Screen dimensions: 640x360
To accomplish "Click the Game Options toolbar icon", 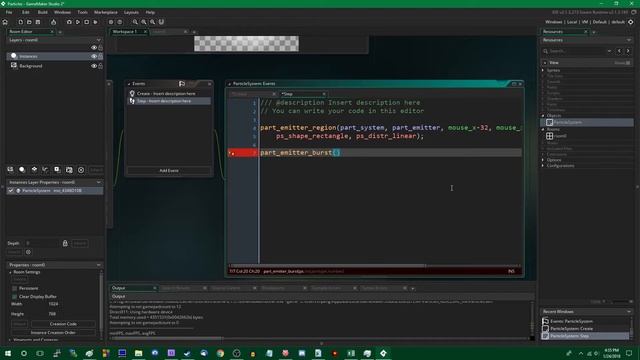I will click(x=111, y=22).
